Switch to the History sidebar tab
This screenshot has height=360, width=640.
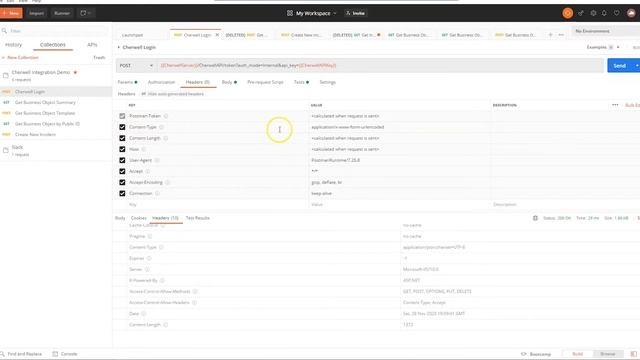(13, 44)
